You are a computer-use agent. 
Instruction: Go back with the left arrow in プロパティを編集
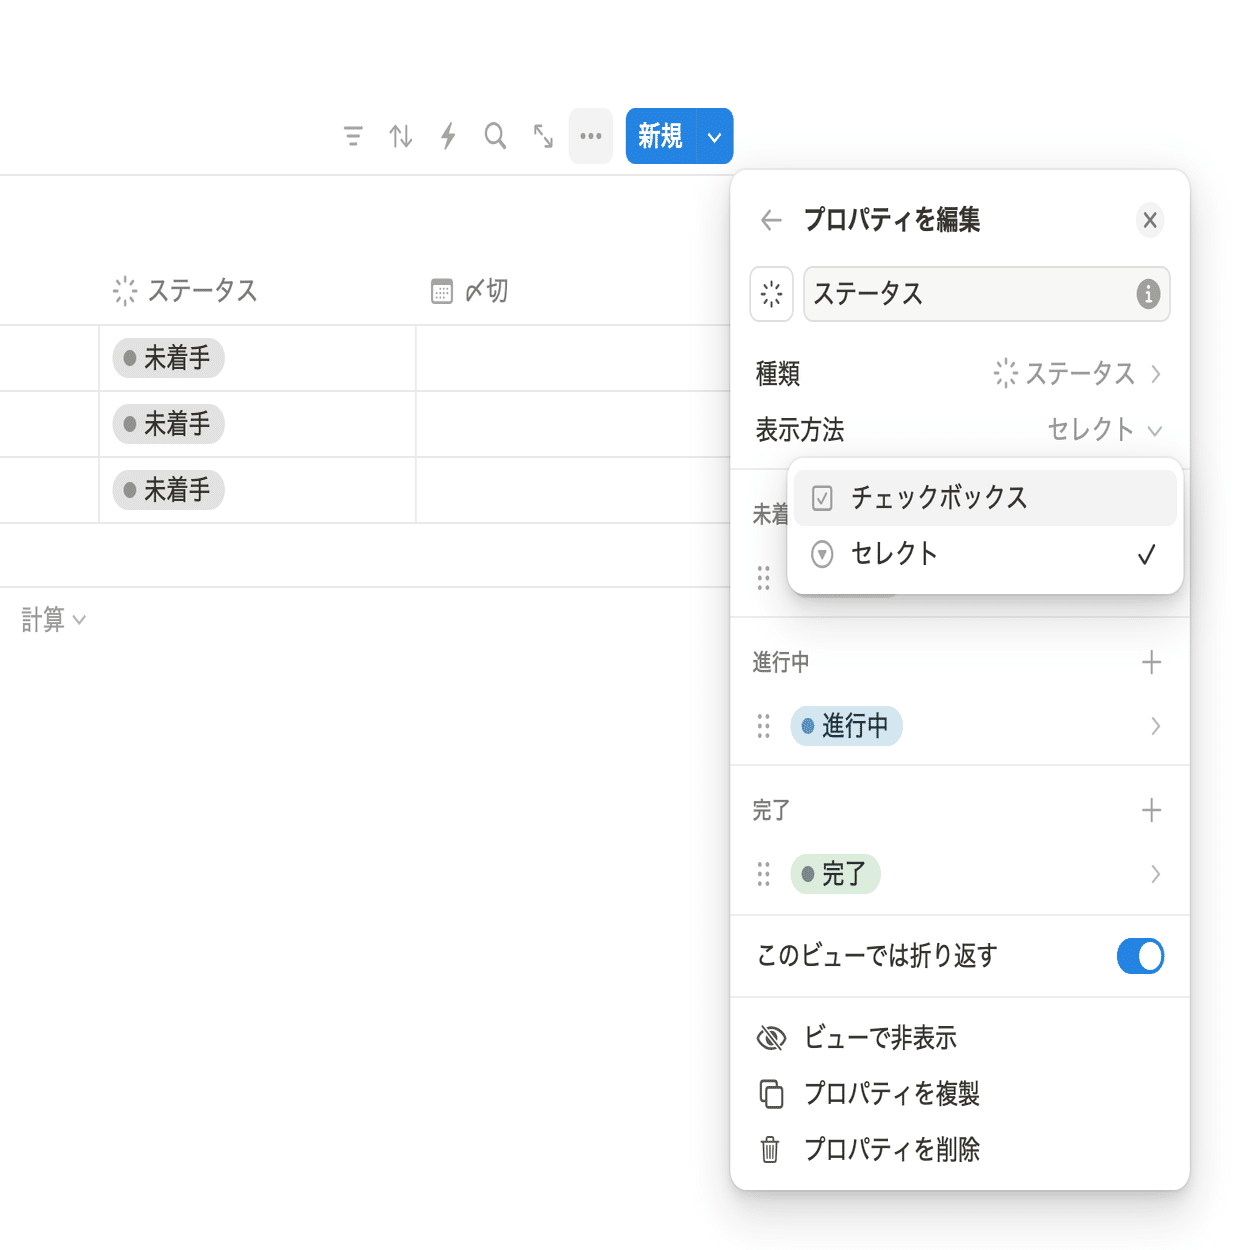pyautogui.click(x=771, y=220)
